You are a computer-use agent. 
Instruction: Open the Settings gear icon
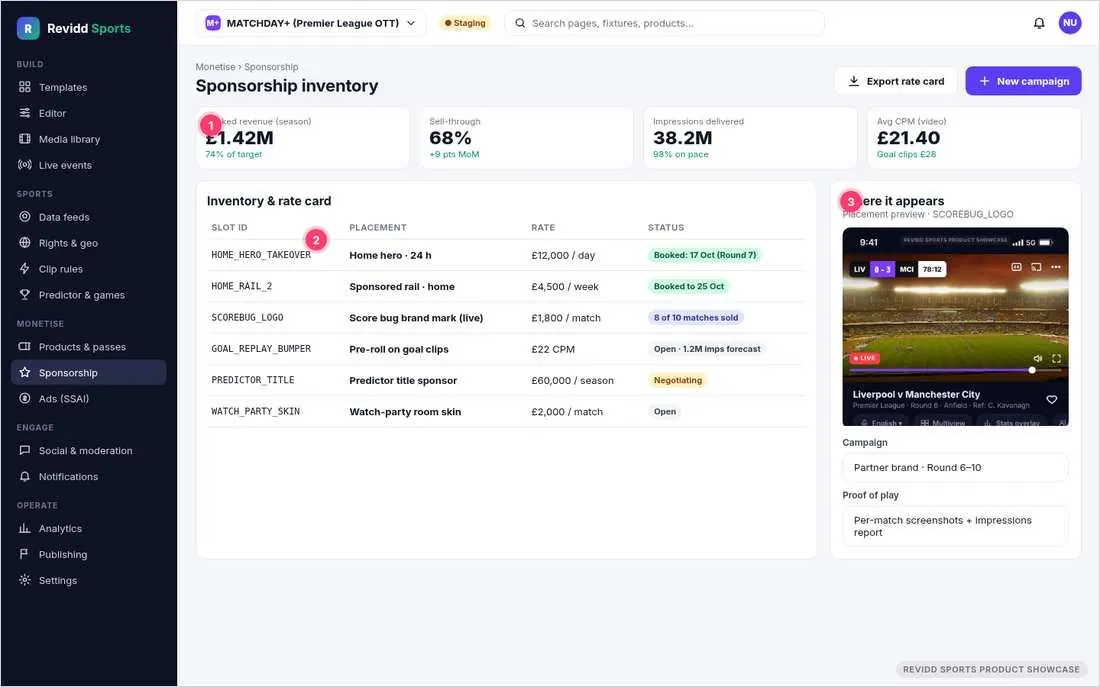pos(25,580)
